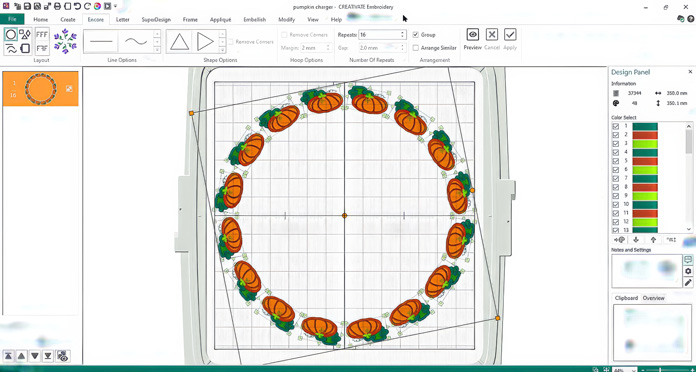The width and height of the screenshot is (696, 372).
Task: Click the Preview eye icon
Action: click(472, 35)
